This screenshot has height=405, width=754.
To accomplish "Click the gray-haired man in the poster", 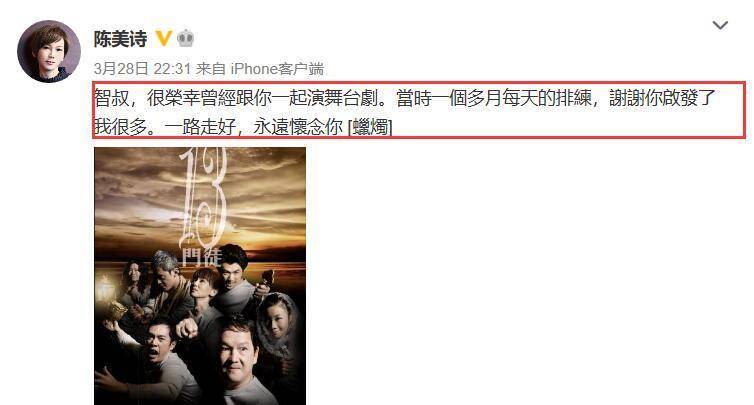I will (167, 279).
